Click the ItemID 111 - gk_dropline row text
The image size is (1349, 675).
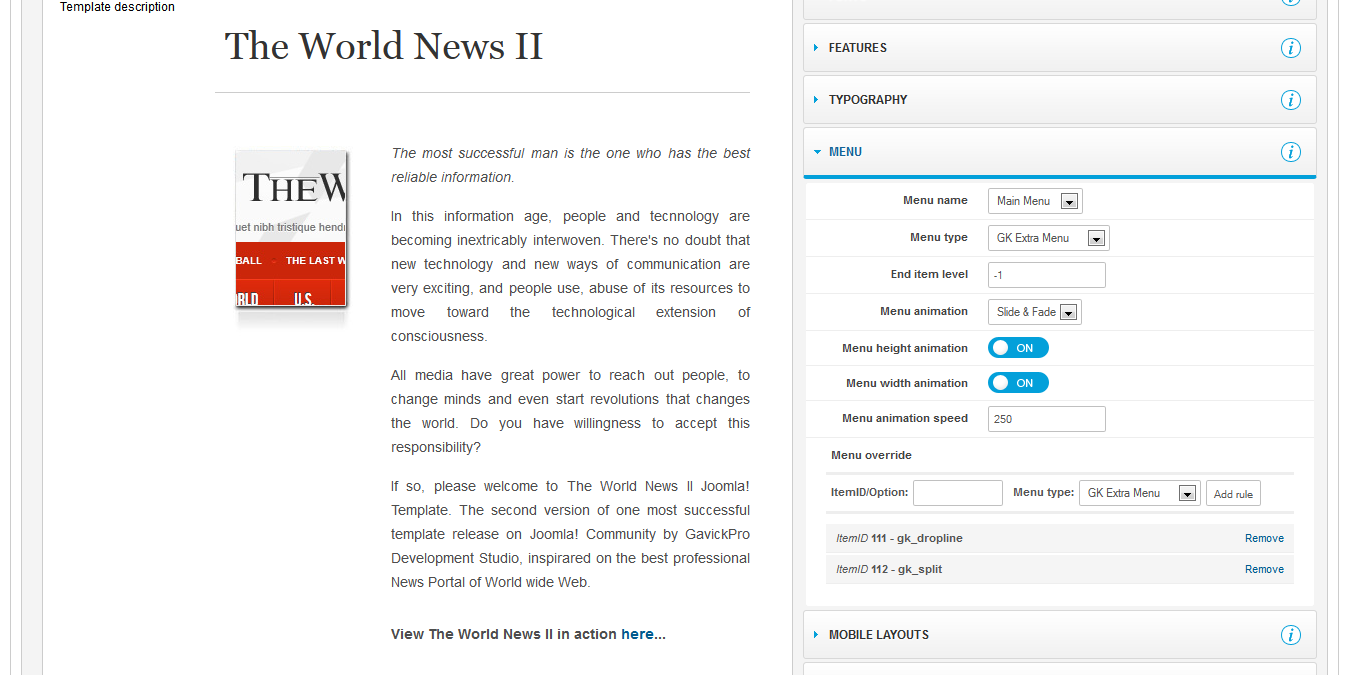coord(900,538)
